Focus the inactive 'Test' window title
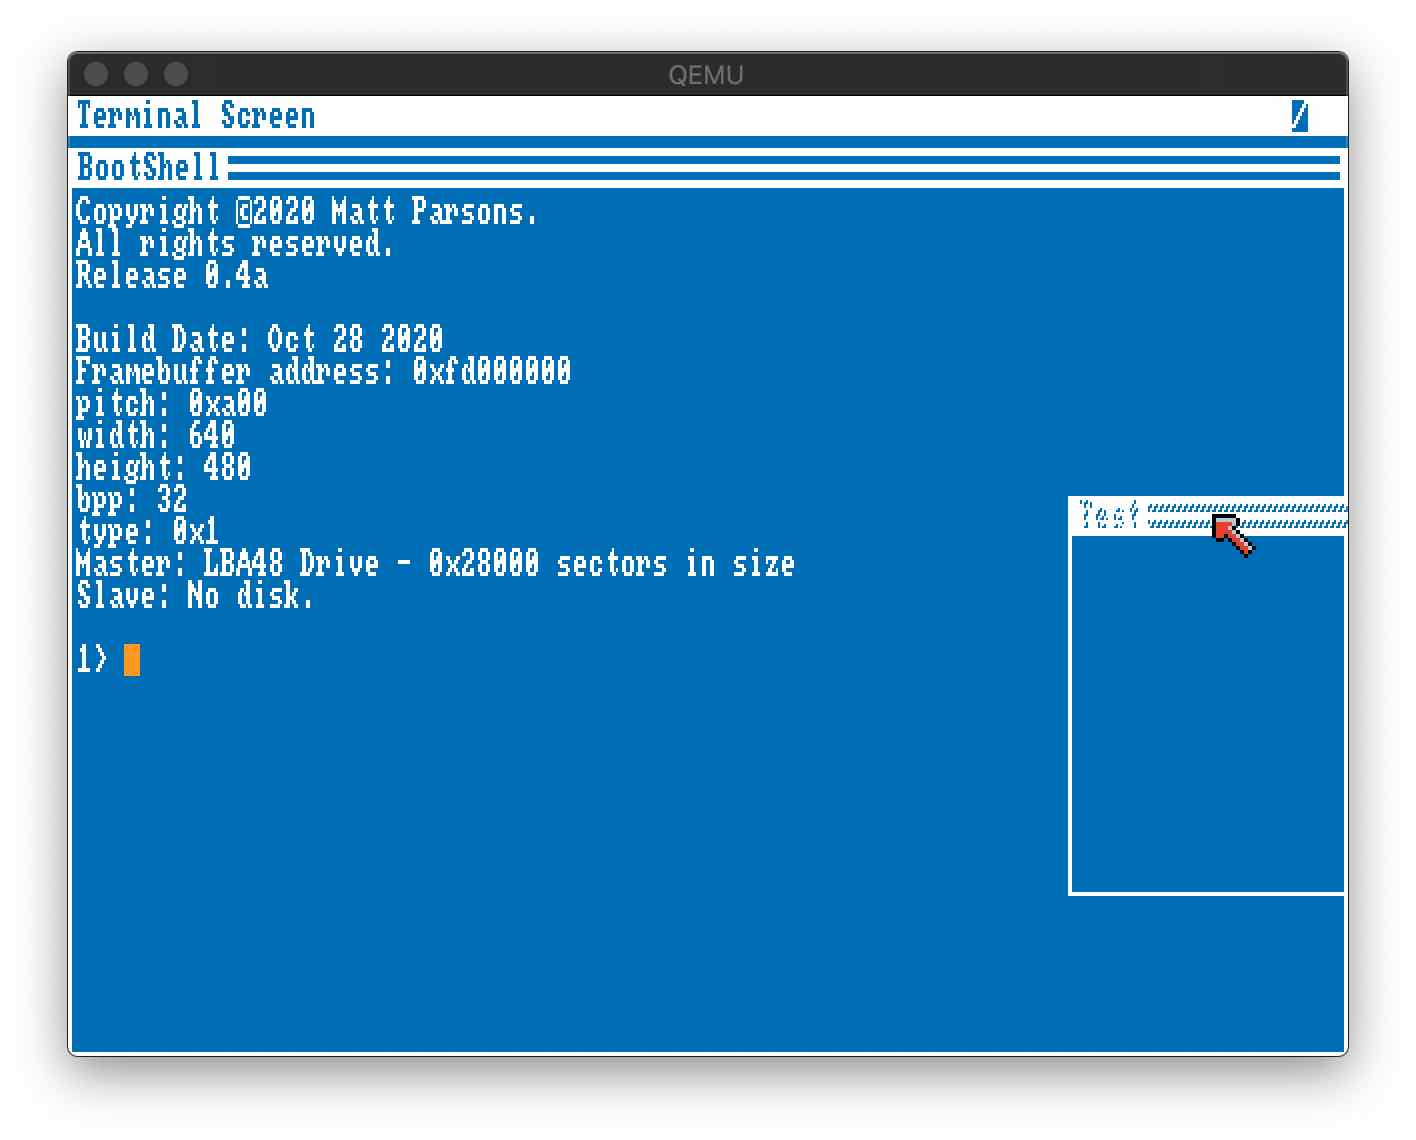The width and height of the screenshot is (1416, 1140). (x=1109, y=515)
